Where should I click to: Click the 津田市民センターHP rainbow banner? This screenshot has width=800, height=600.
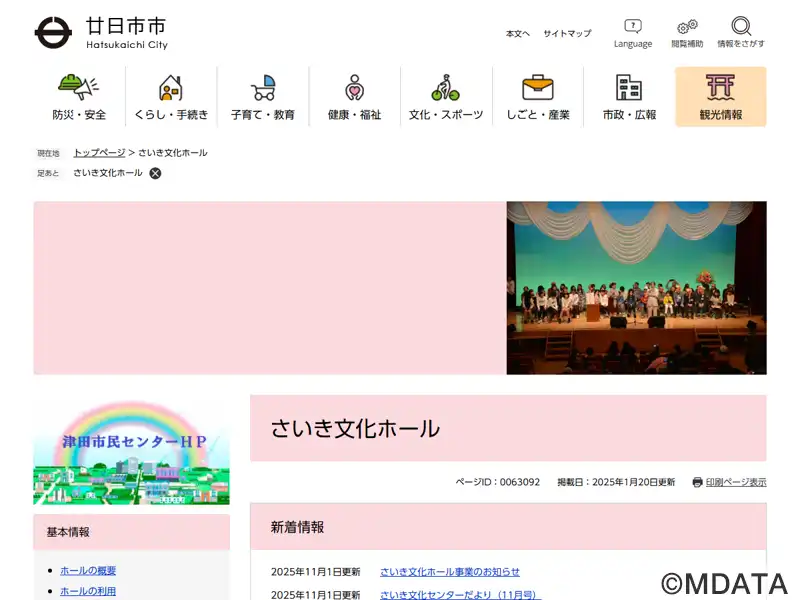[132, 452]
